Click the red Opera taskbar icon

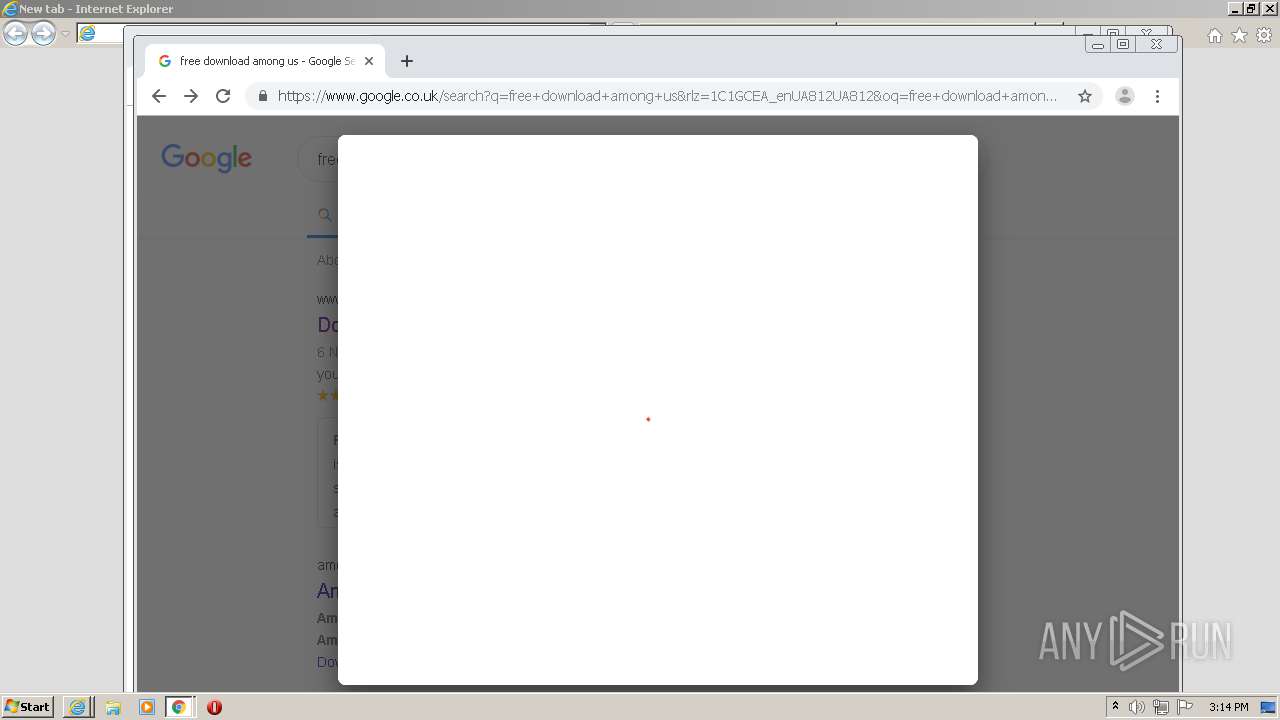[x=214, y=707]
